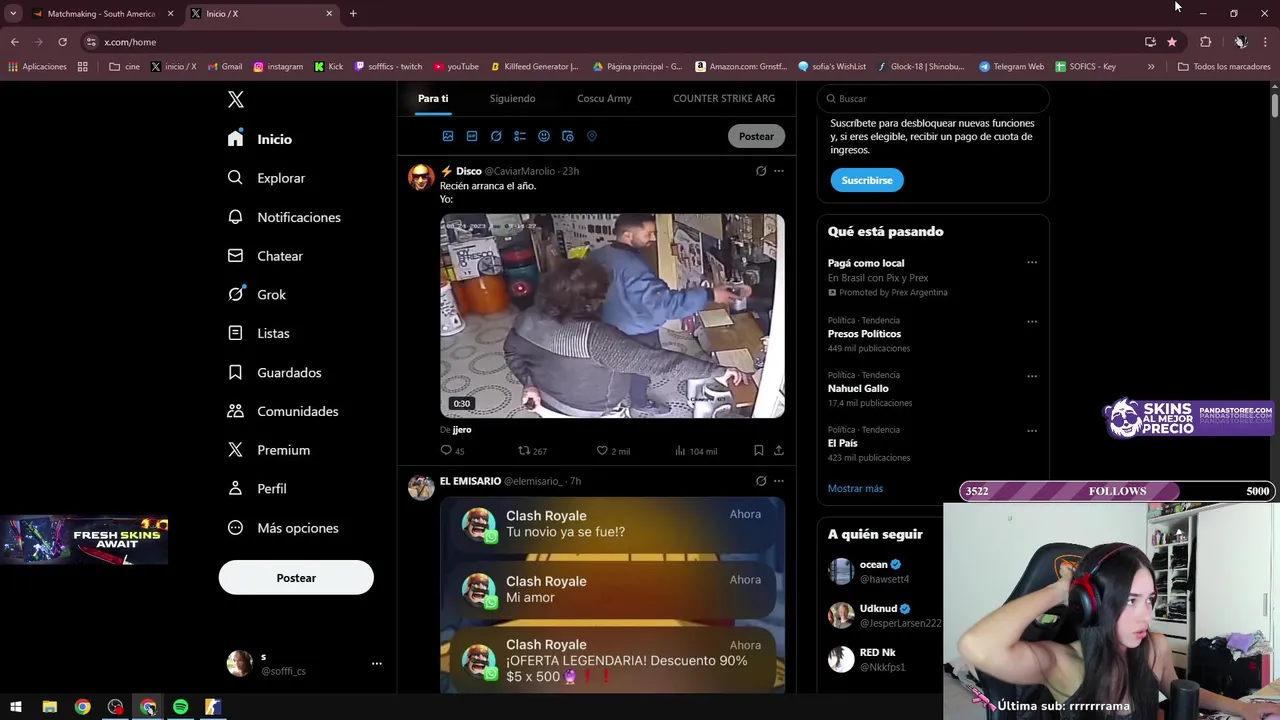Viewport: 1280px width, 720px height.
Task: Open options for El País trend
Action: pyautogui.click(x=1032, y=431)
